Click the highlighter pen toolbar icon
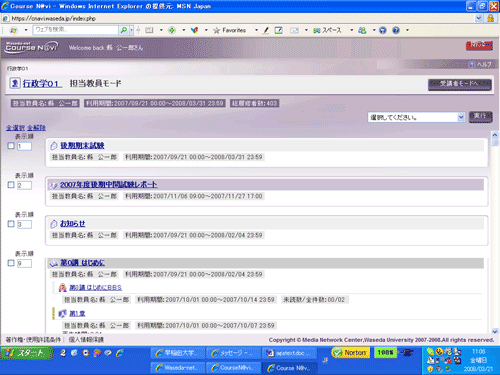 pos(266,31)
